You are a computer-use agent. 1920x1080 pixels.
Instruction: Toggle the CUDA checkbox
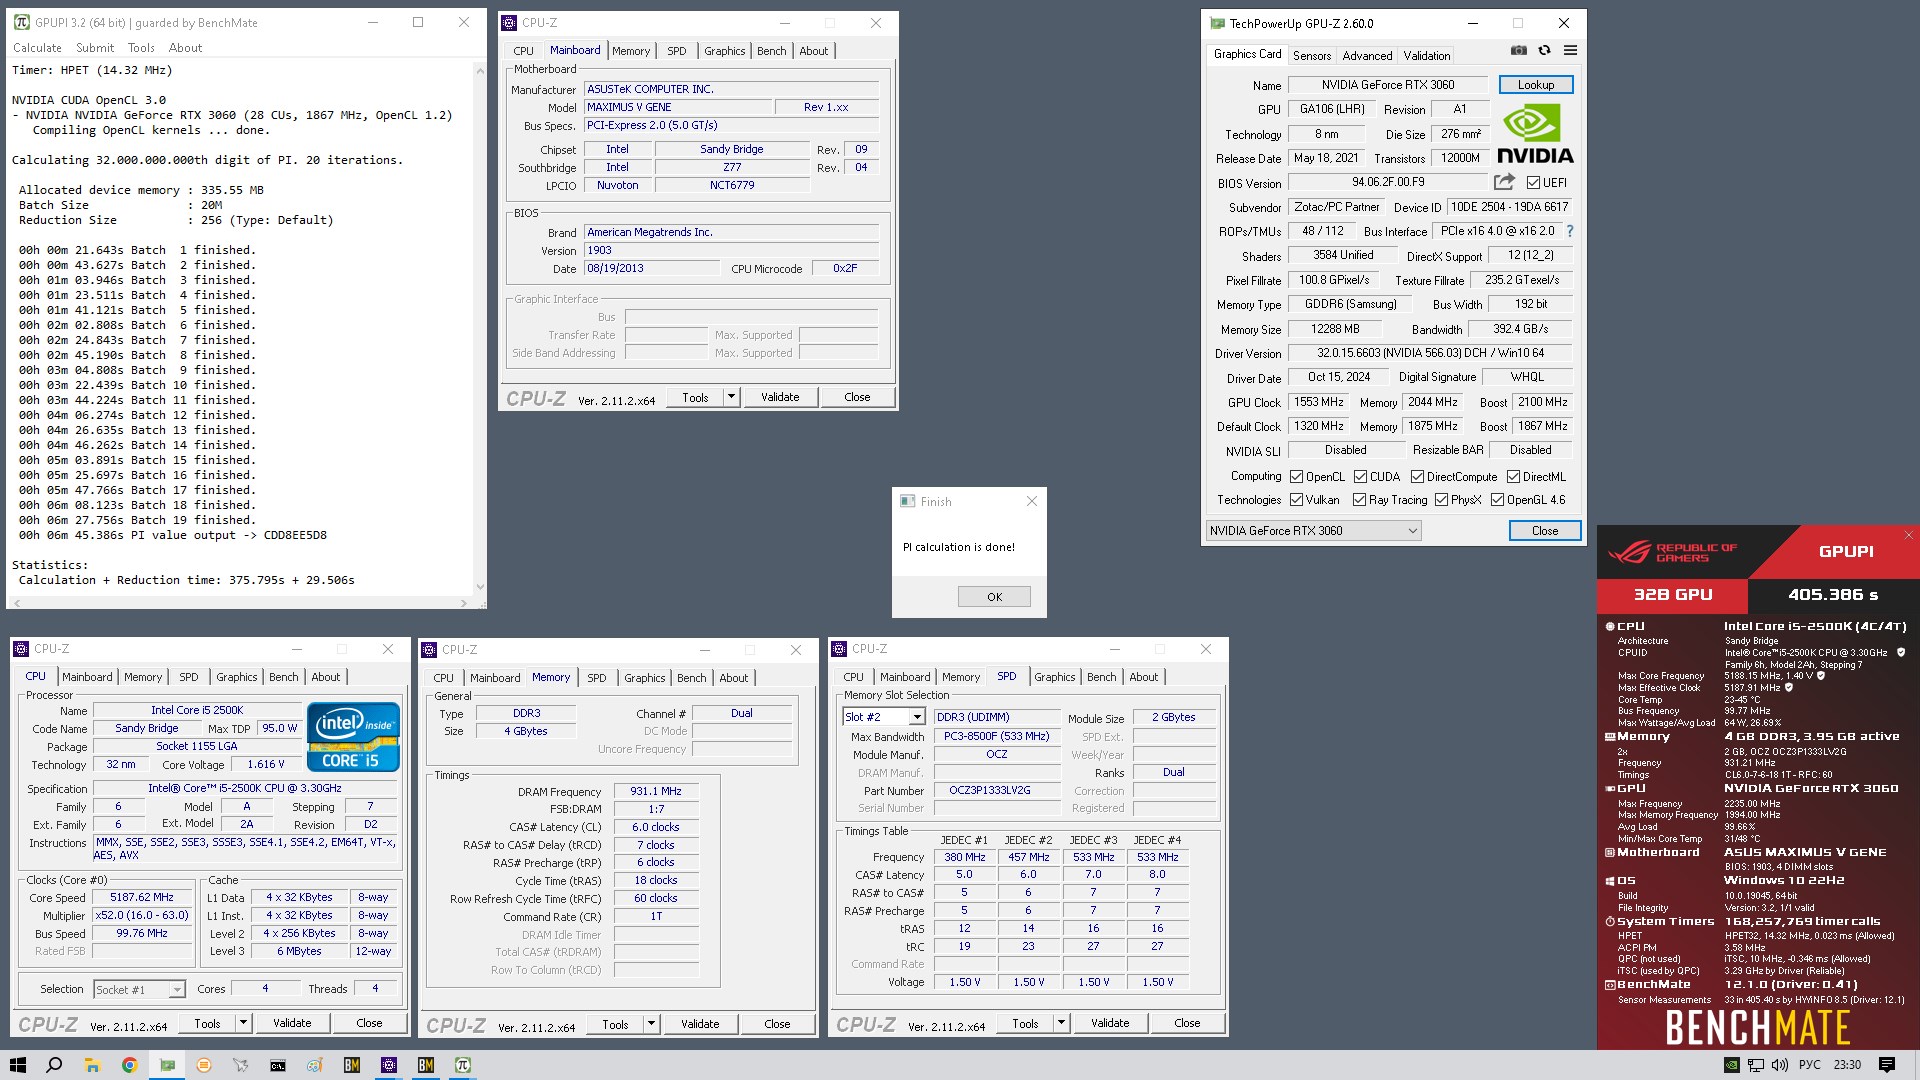(x=1360, y=477)
